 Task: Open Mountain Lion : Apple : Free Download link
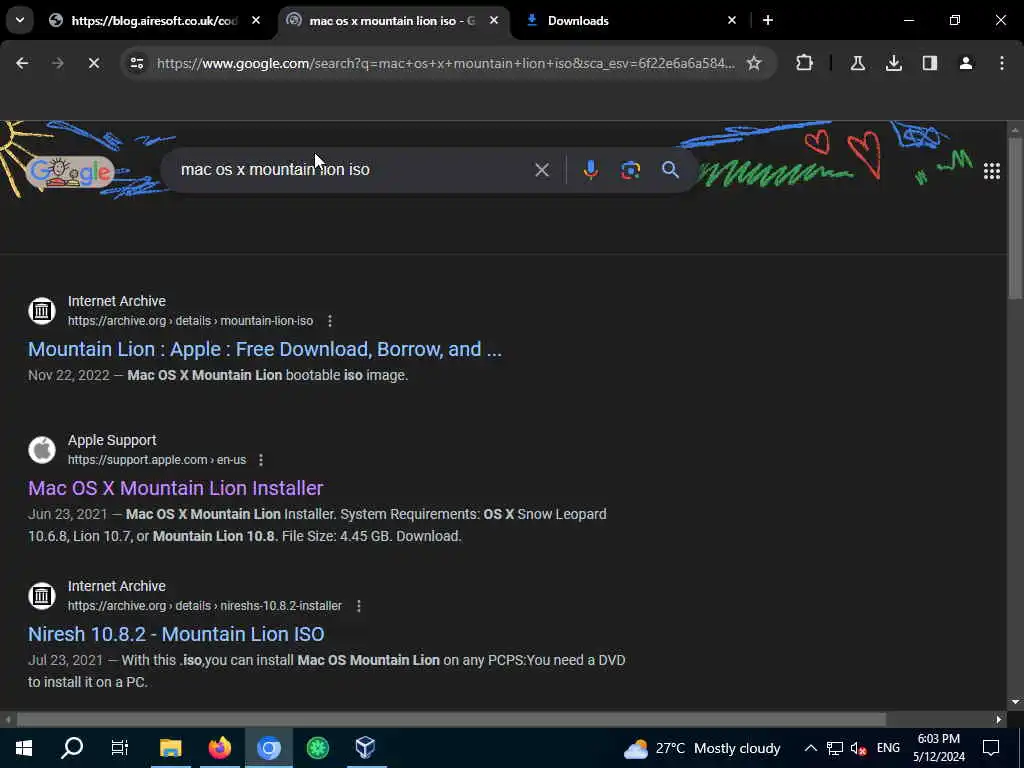(264, 349)
